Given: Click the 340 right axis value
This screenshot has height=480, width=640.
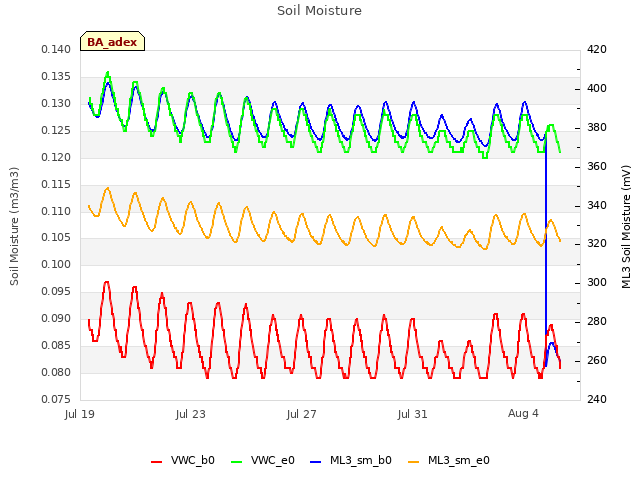Looking at the screenshot, I should click(597, 205).
